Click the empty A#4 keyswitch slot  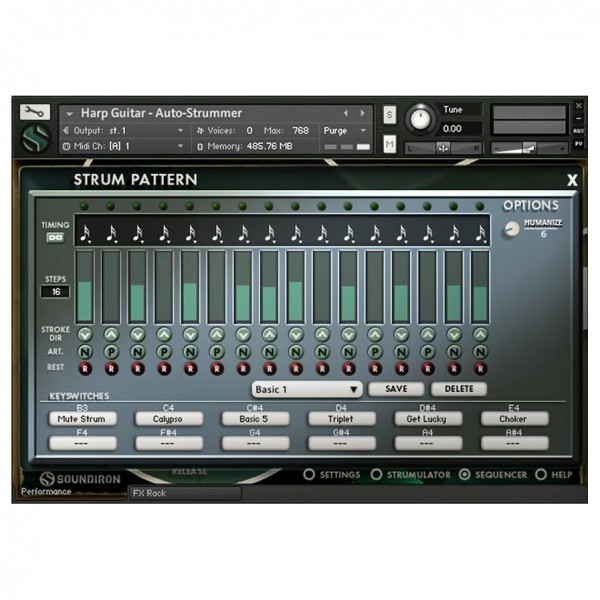514,443
